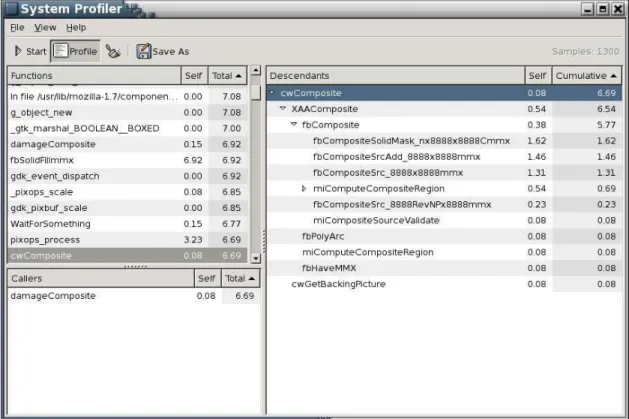Maximize the System Profiler window
This screenshot has height=419, width=629.
603,9
